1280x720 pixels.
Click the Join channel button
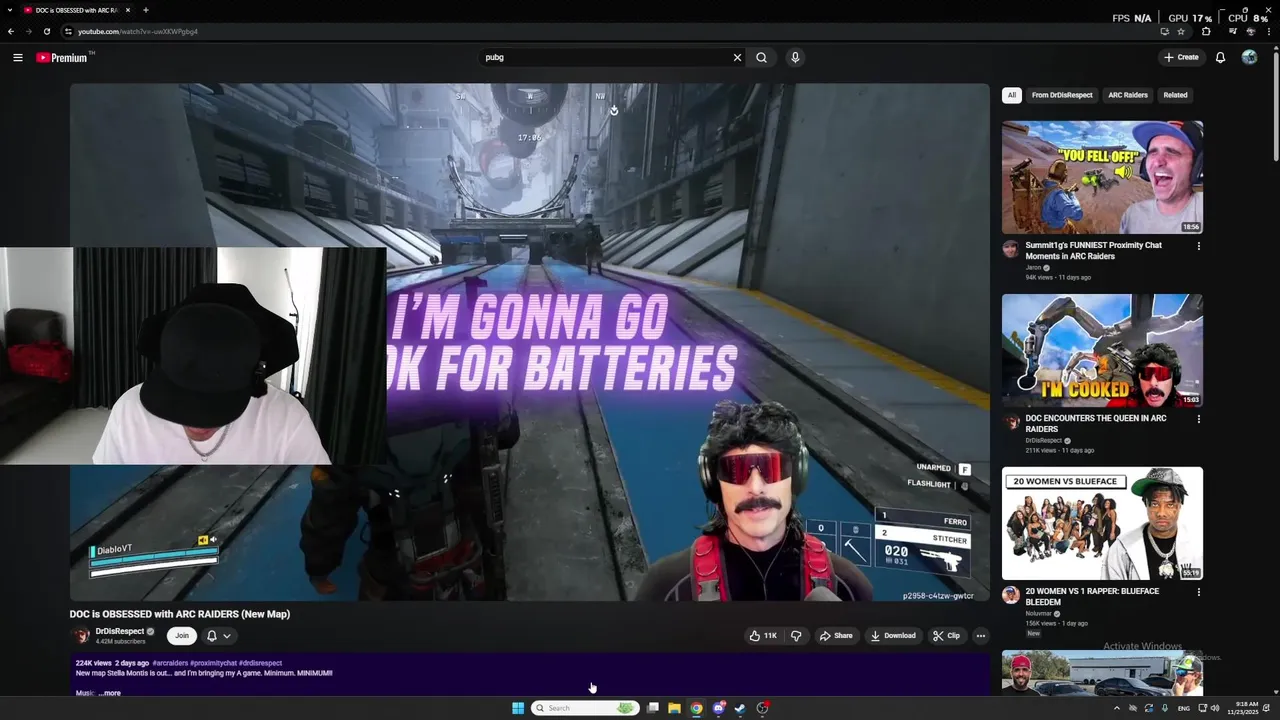point(182,635)
